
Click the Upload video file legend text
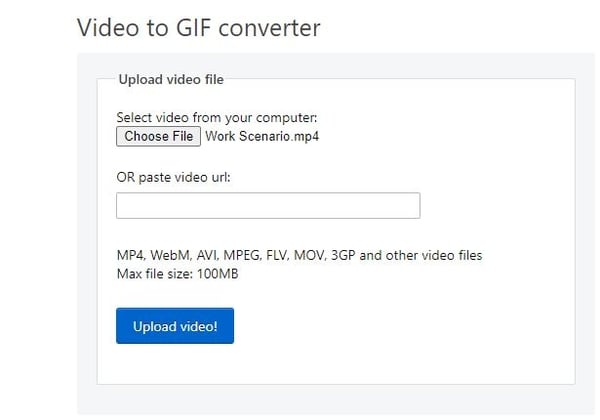tap(171, 80)
